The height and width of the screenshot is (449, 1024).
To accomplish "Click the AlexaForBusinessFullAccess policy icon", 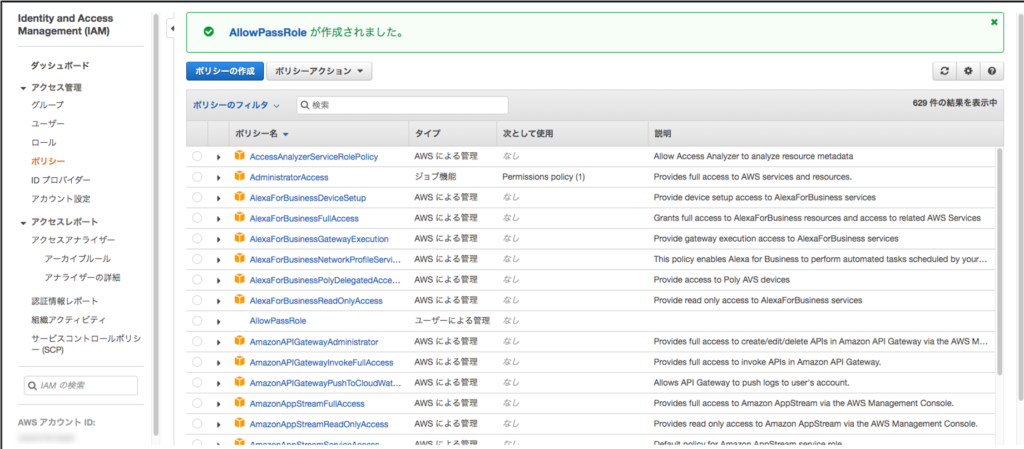I will pyautogui.click(x=239, y=217).
